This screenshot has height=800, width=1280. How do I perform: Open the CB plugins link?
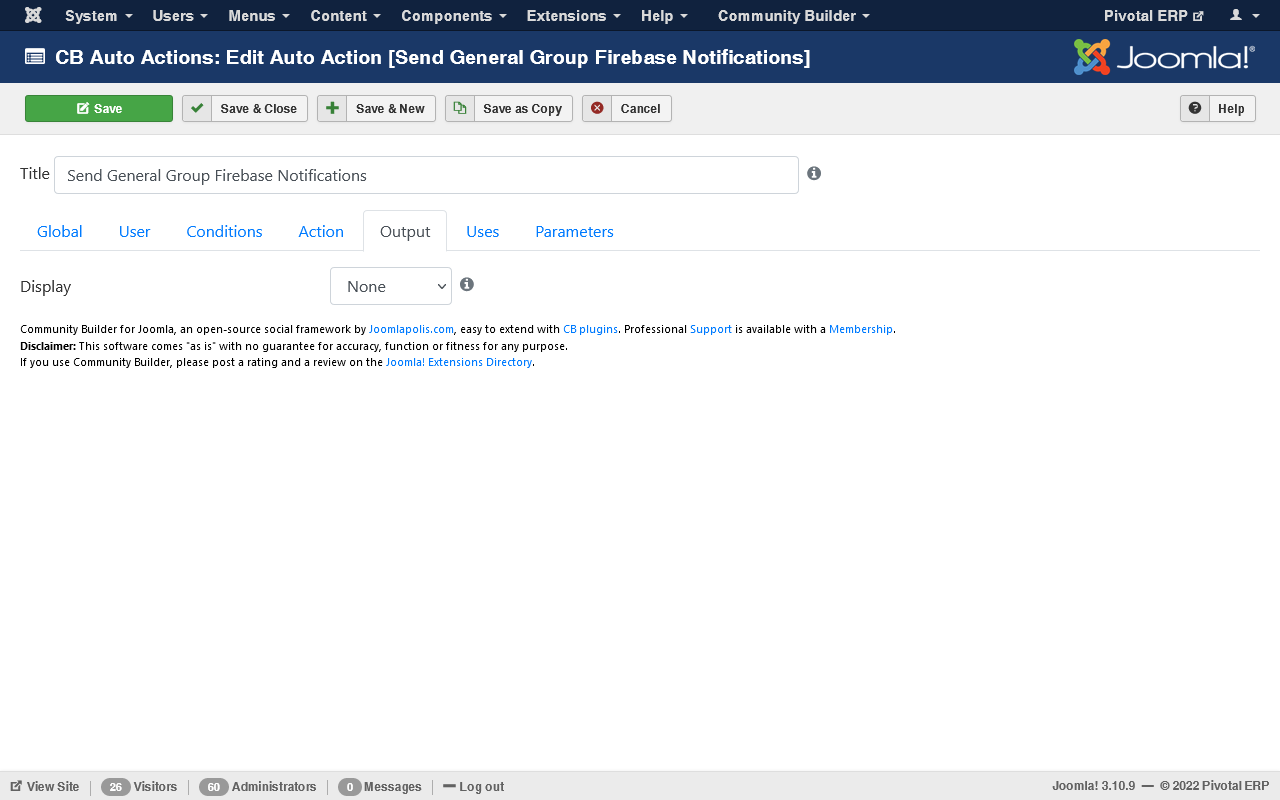pyautogui.click(x=590, y=329)
